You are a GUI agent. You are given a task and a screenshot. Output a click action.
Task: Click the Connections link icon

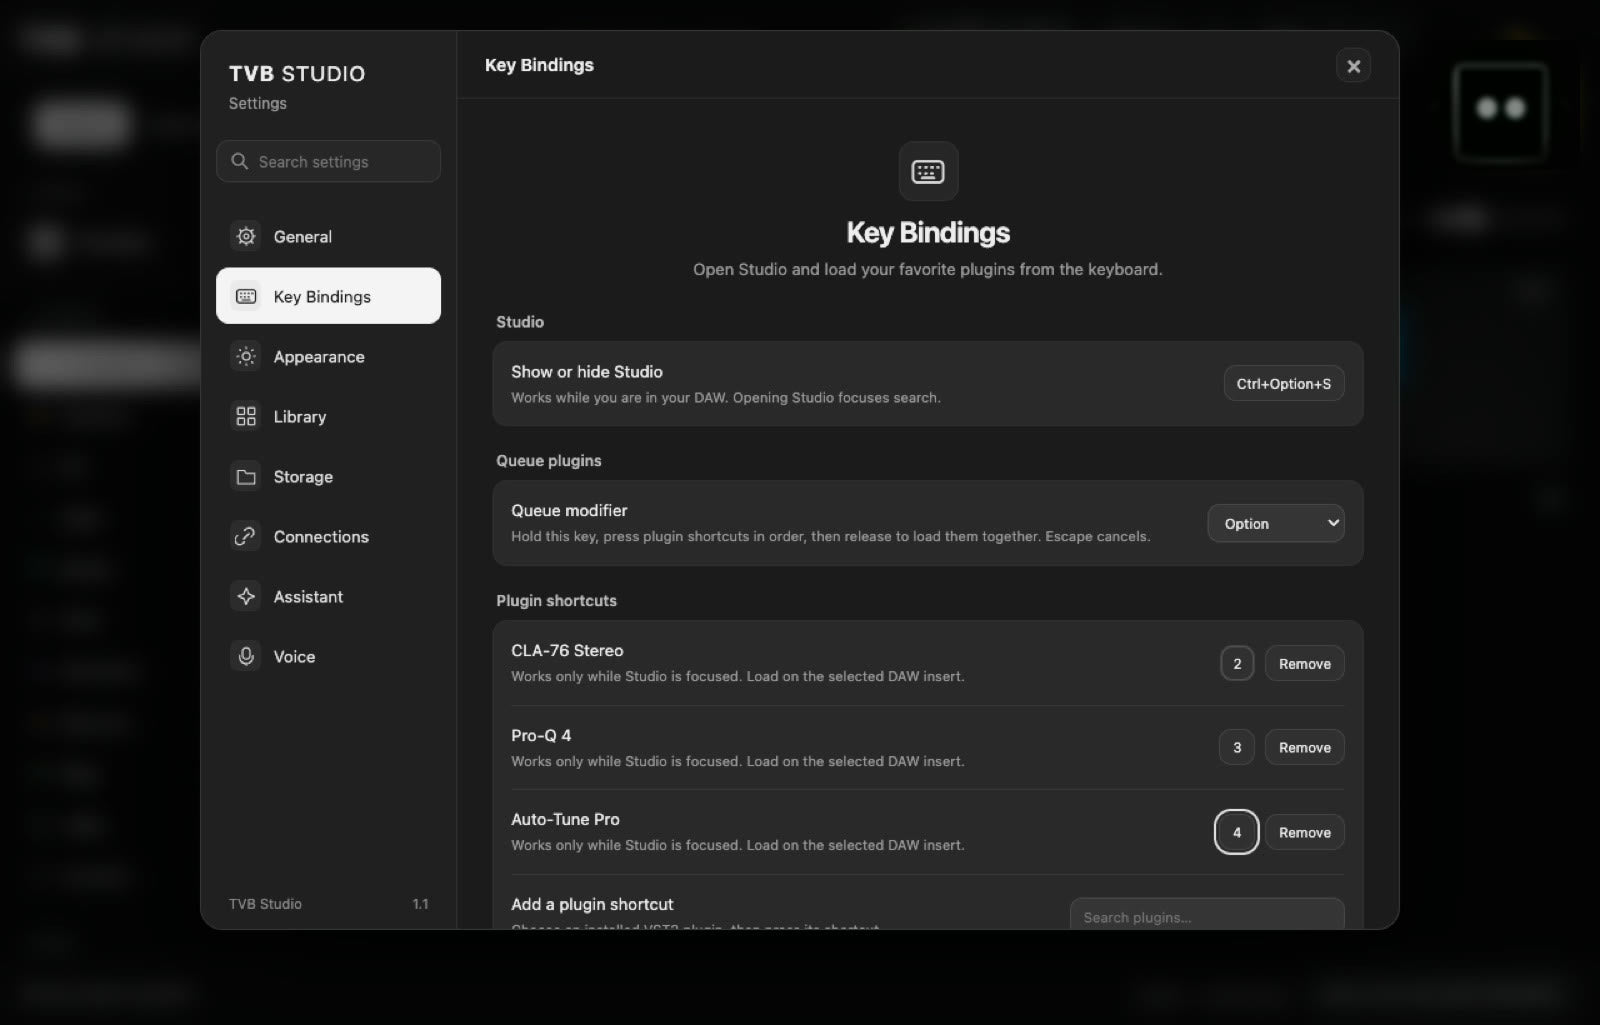click(x=246, y=536)
